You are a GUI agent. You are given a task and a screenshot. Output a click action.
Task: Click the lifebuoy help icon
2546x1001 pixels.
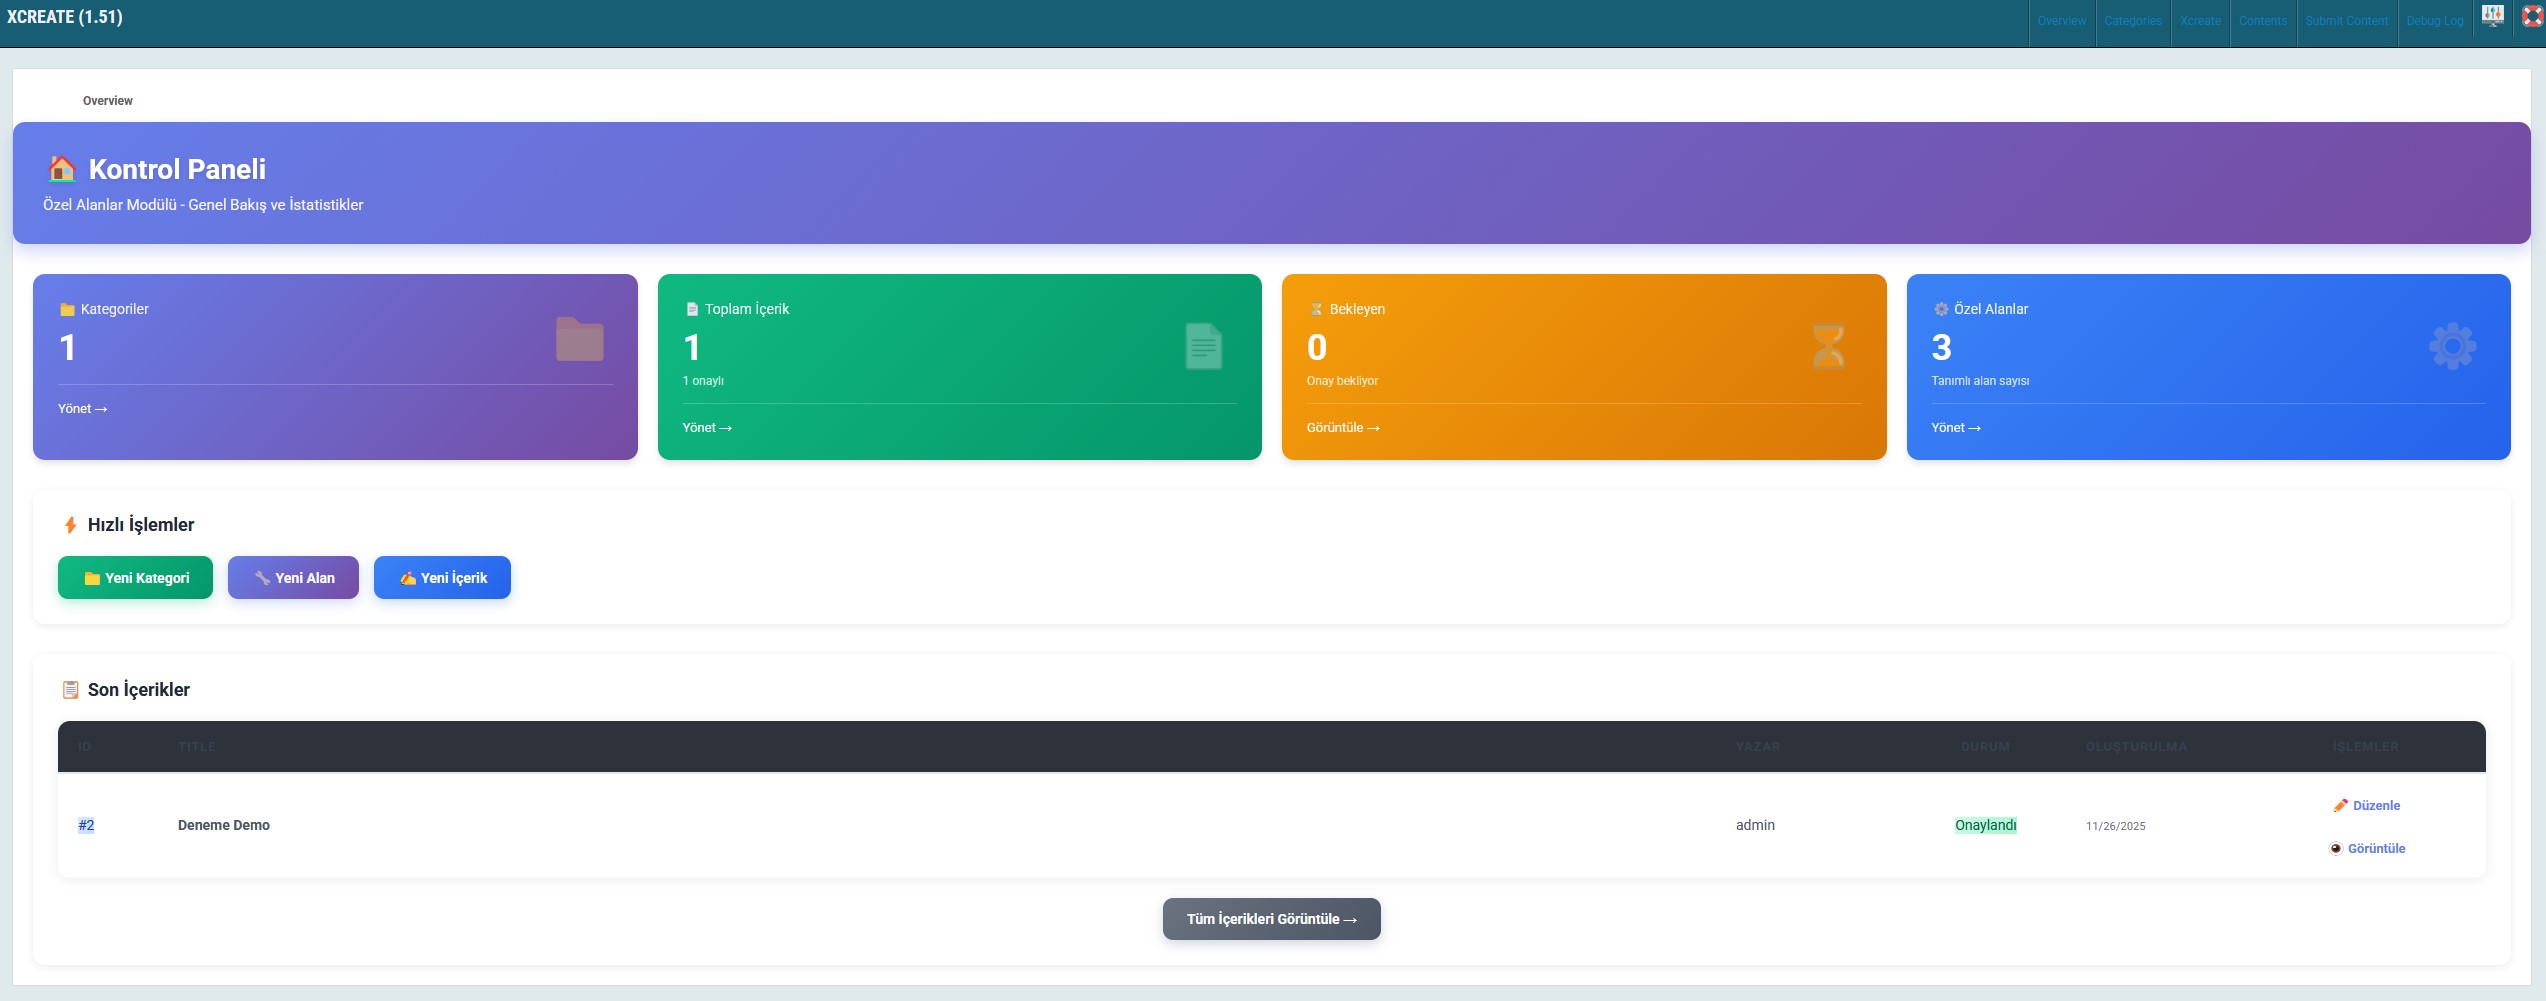click(x=2532, y=16)
